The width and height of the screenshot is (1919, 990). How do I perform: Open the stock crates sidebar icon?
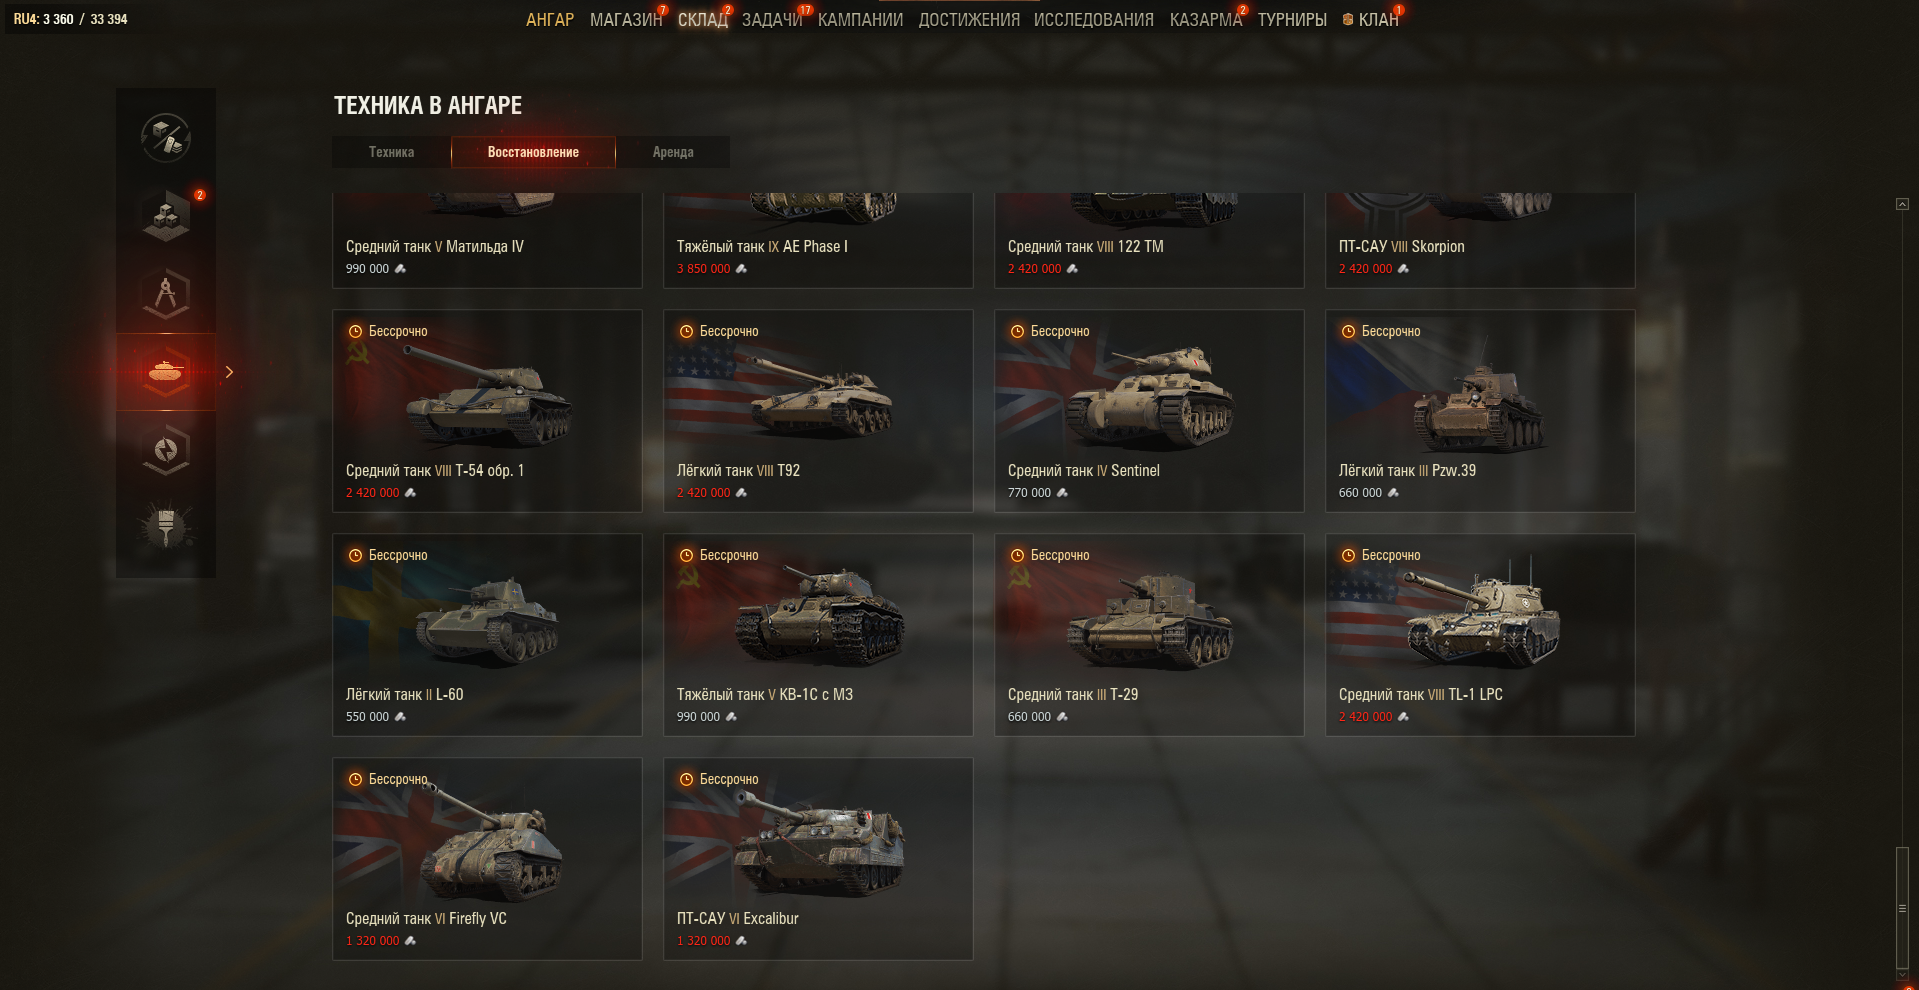(166, 215)
